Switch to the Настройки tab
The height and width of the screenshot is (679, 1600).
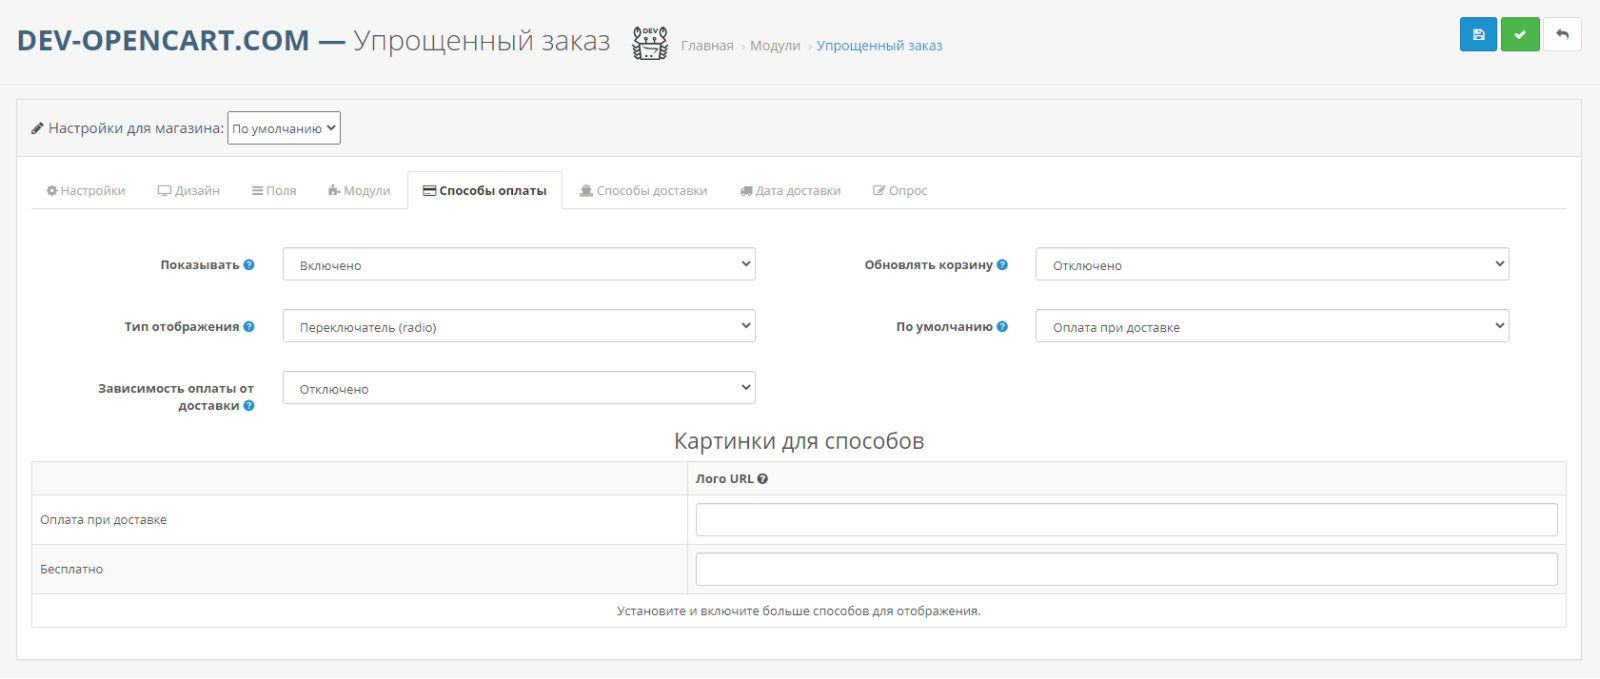tap(86, 191)
